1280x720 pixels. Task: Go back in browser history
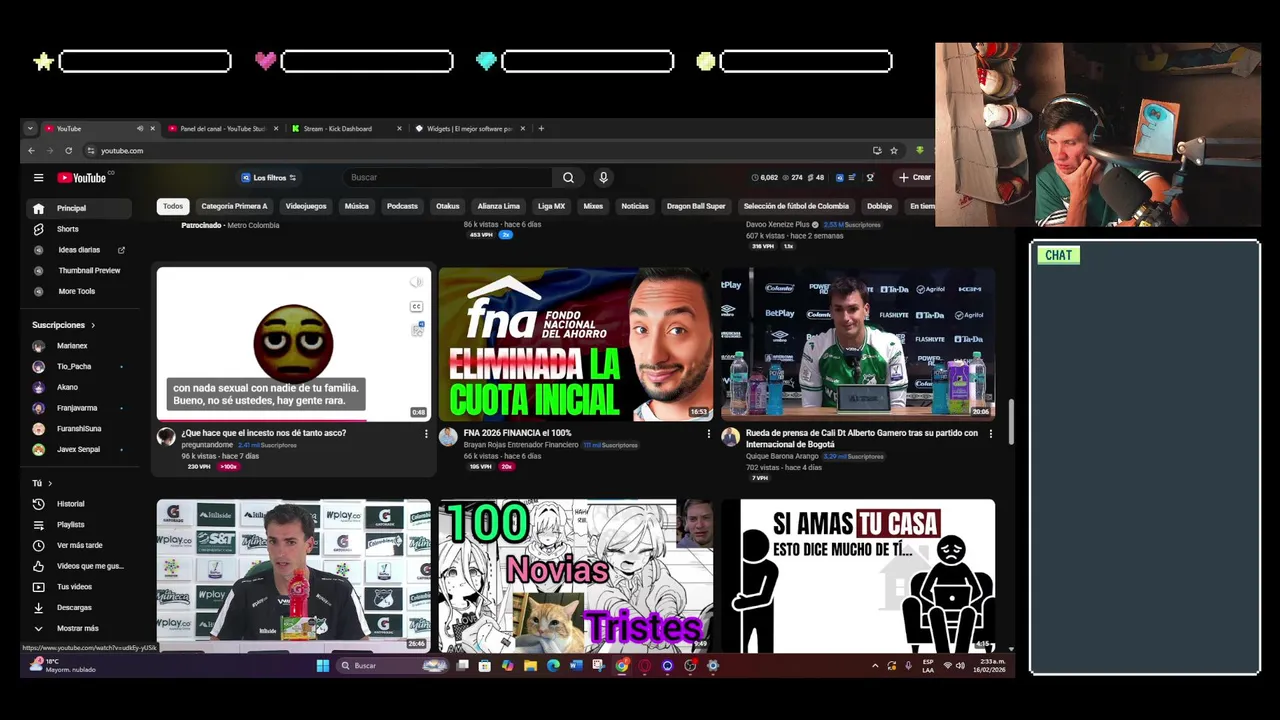point(31,151)
